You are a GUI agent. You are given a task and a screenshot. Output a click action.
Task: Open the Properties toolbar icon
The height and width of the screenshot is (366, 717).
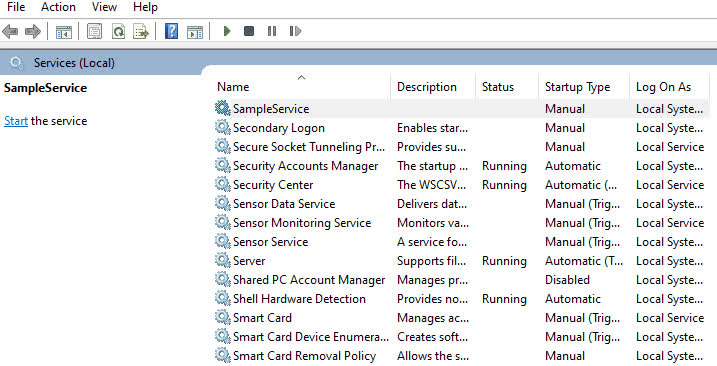pos(94,32)
